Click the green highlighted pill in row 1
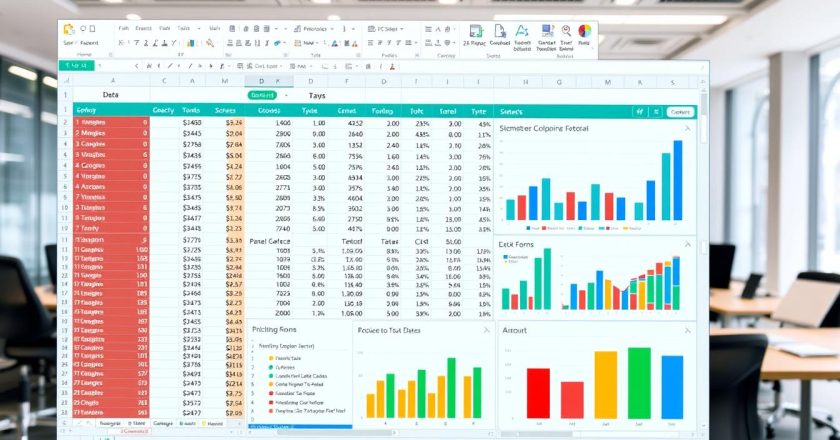This screenshot has height=440, width=840. tap(262, 94)
